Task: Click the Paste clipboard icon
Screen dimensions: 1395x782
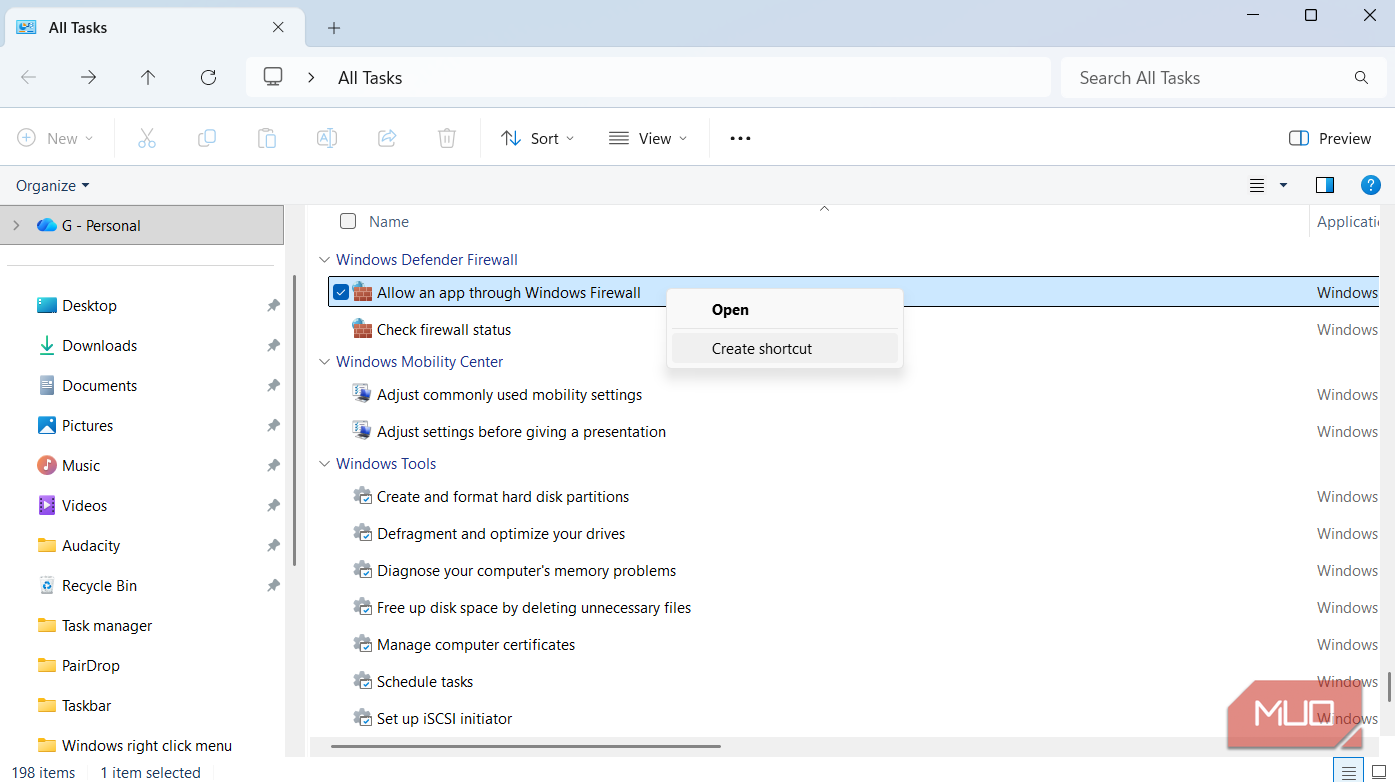Action: (267, 138)
